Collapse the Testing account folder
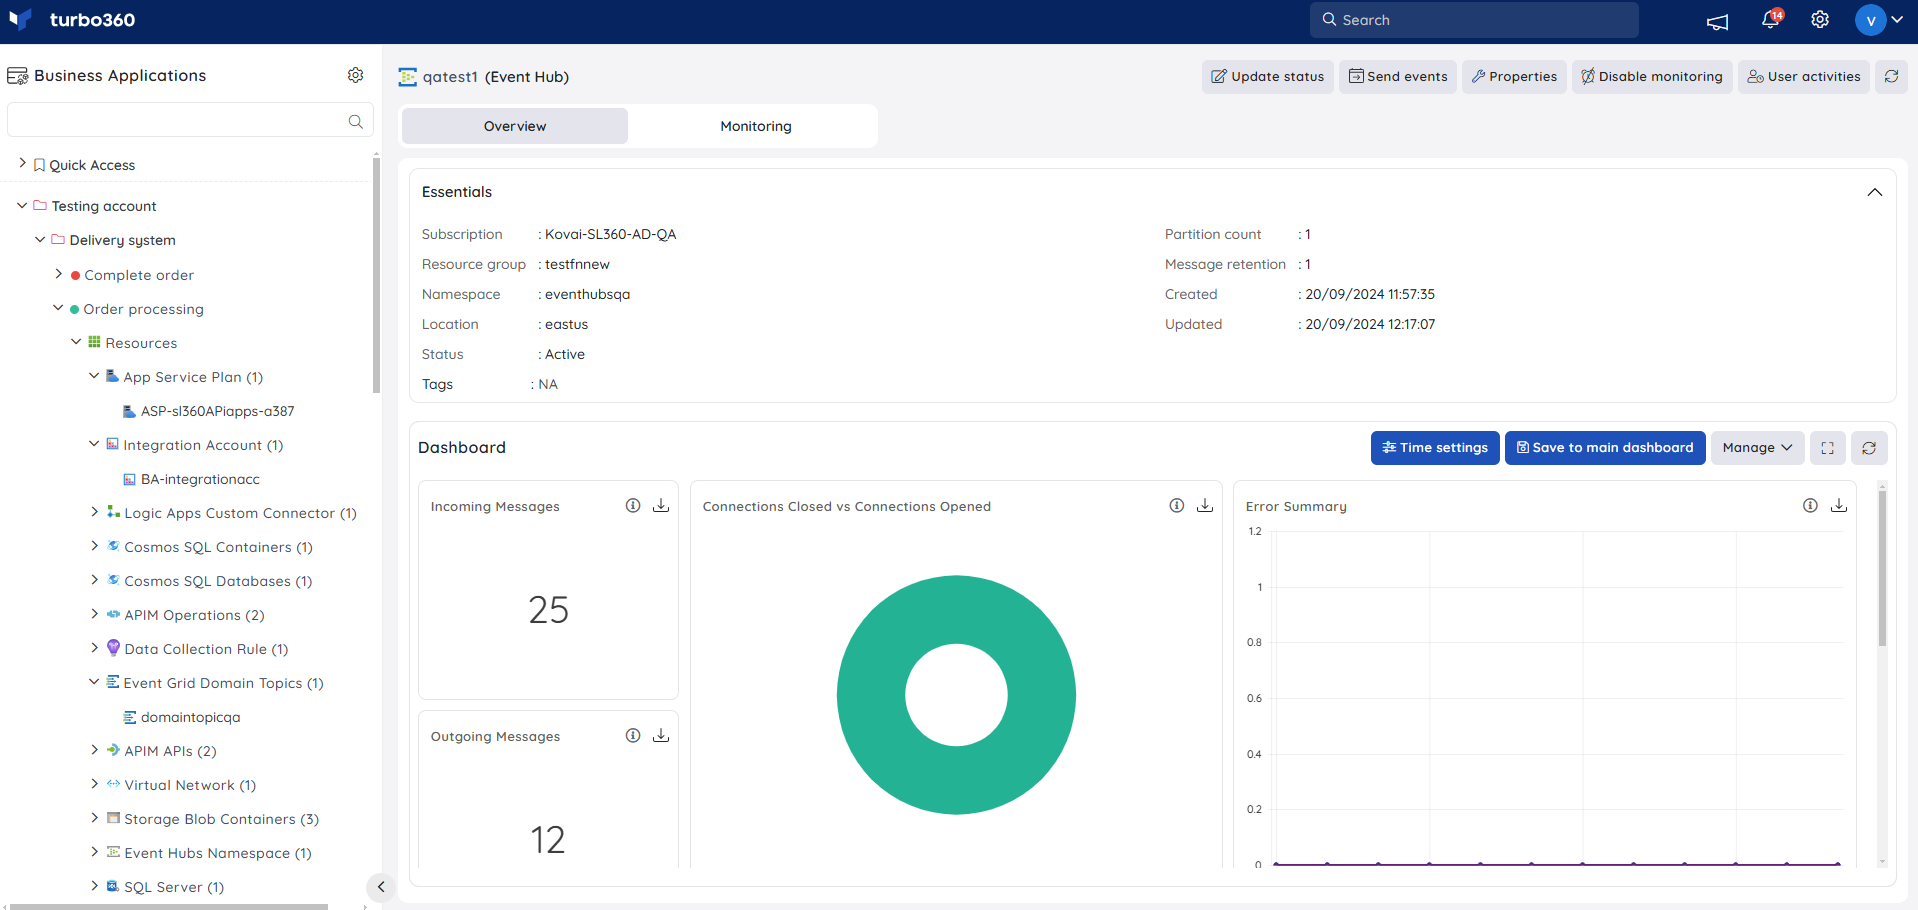1918x910 pixels. [x=22, y=205]
